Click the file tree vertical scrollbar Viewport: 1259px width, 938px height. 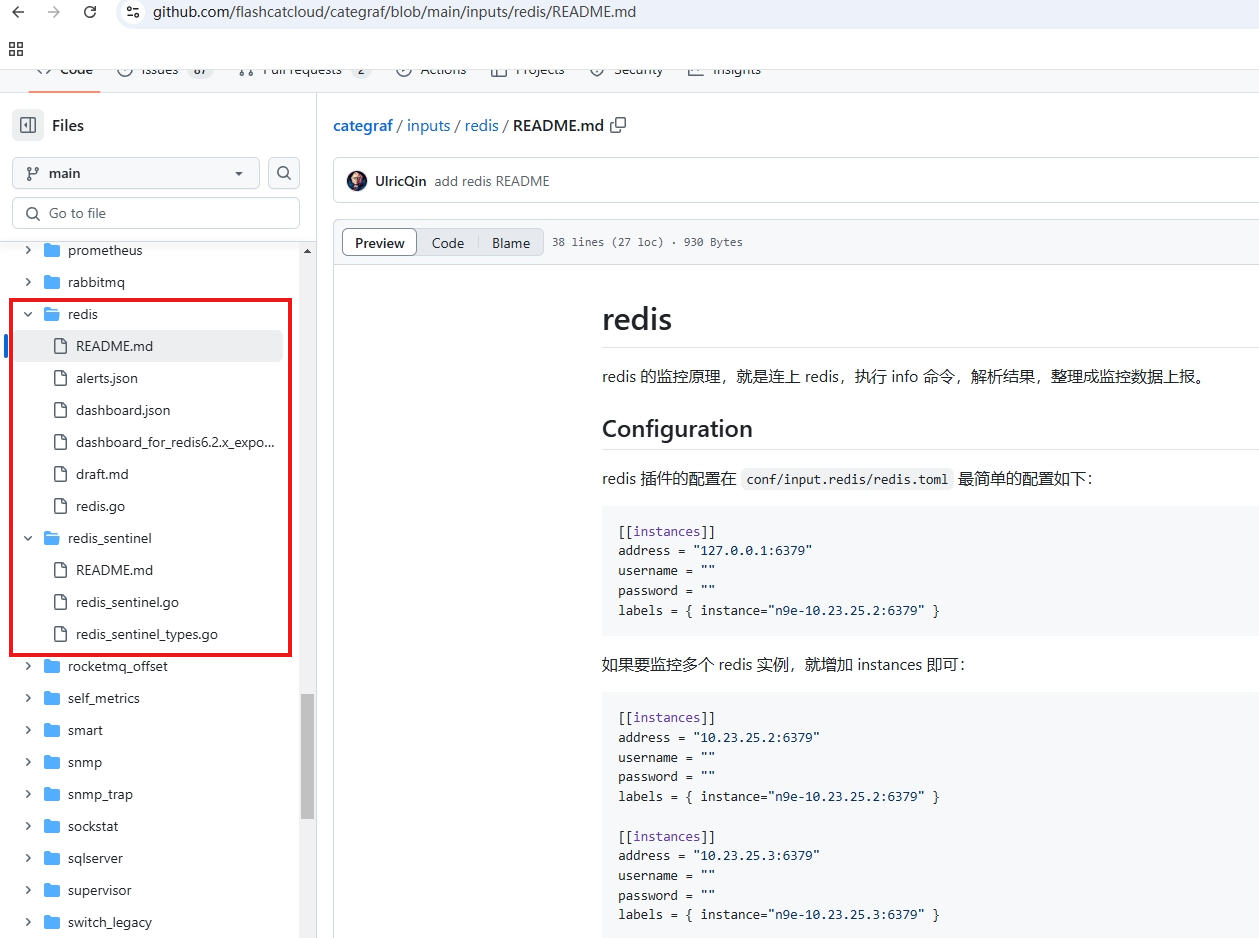click(x=307, y=756)
